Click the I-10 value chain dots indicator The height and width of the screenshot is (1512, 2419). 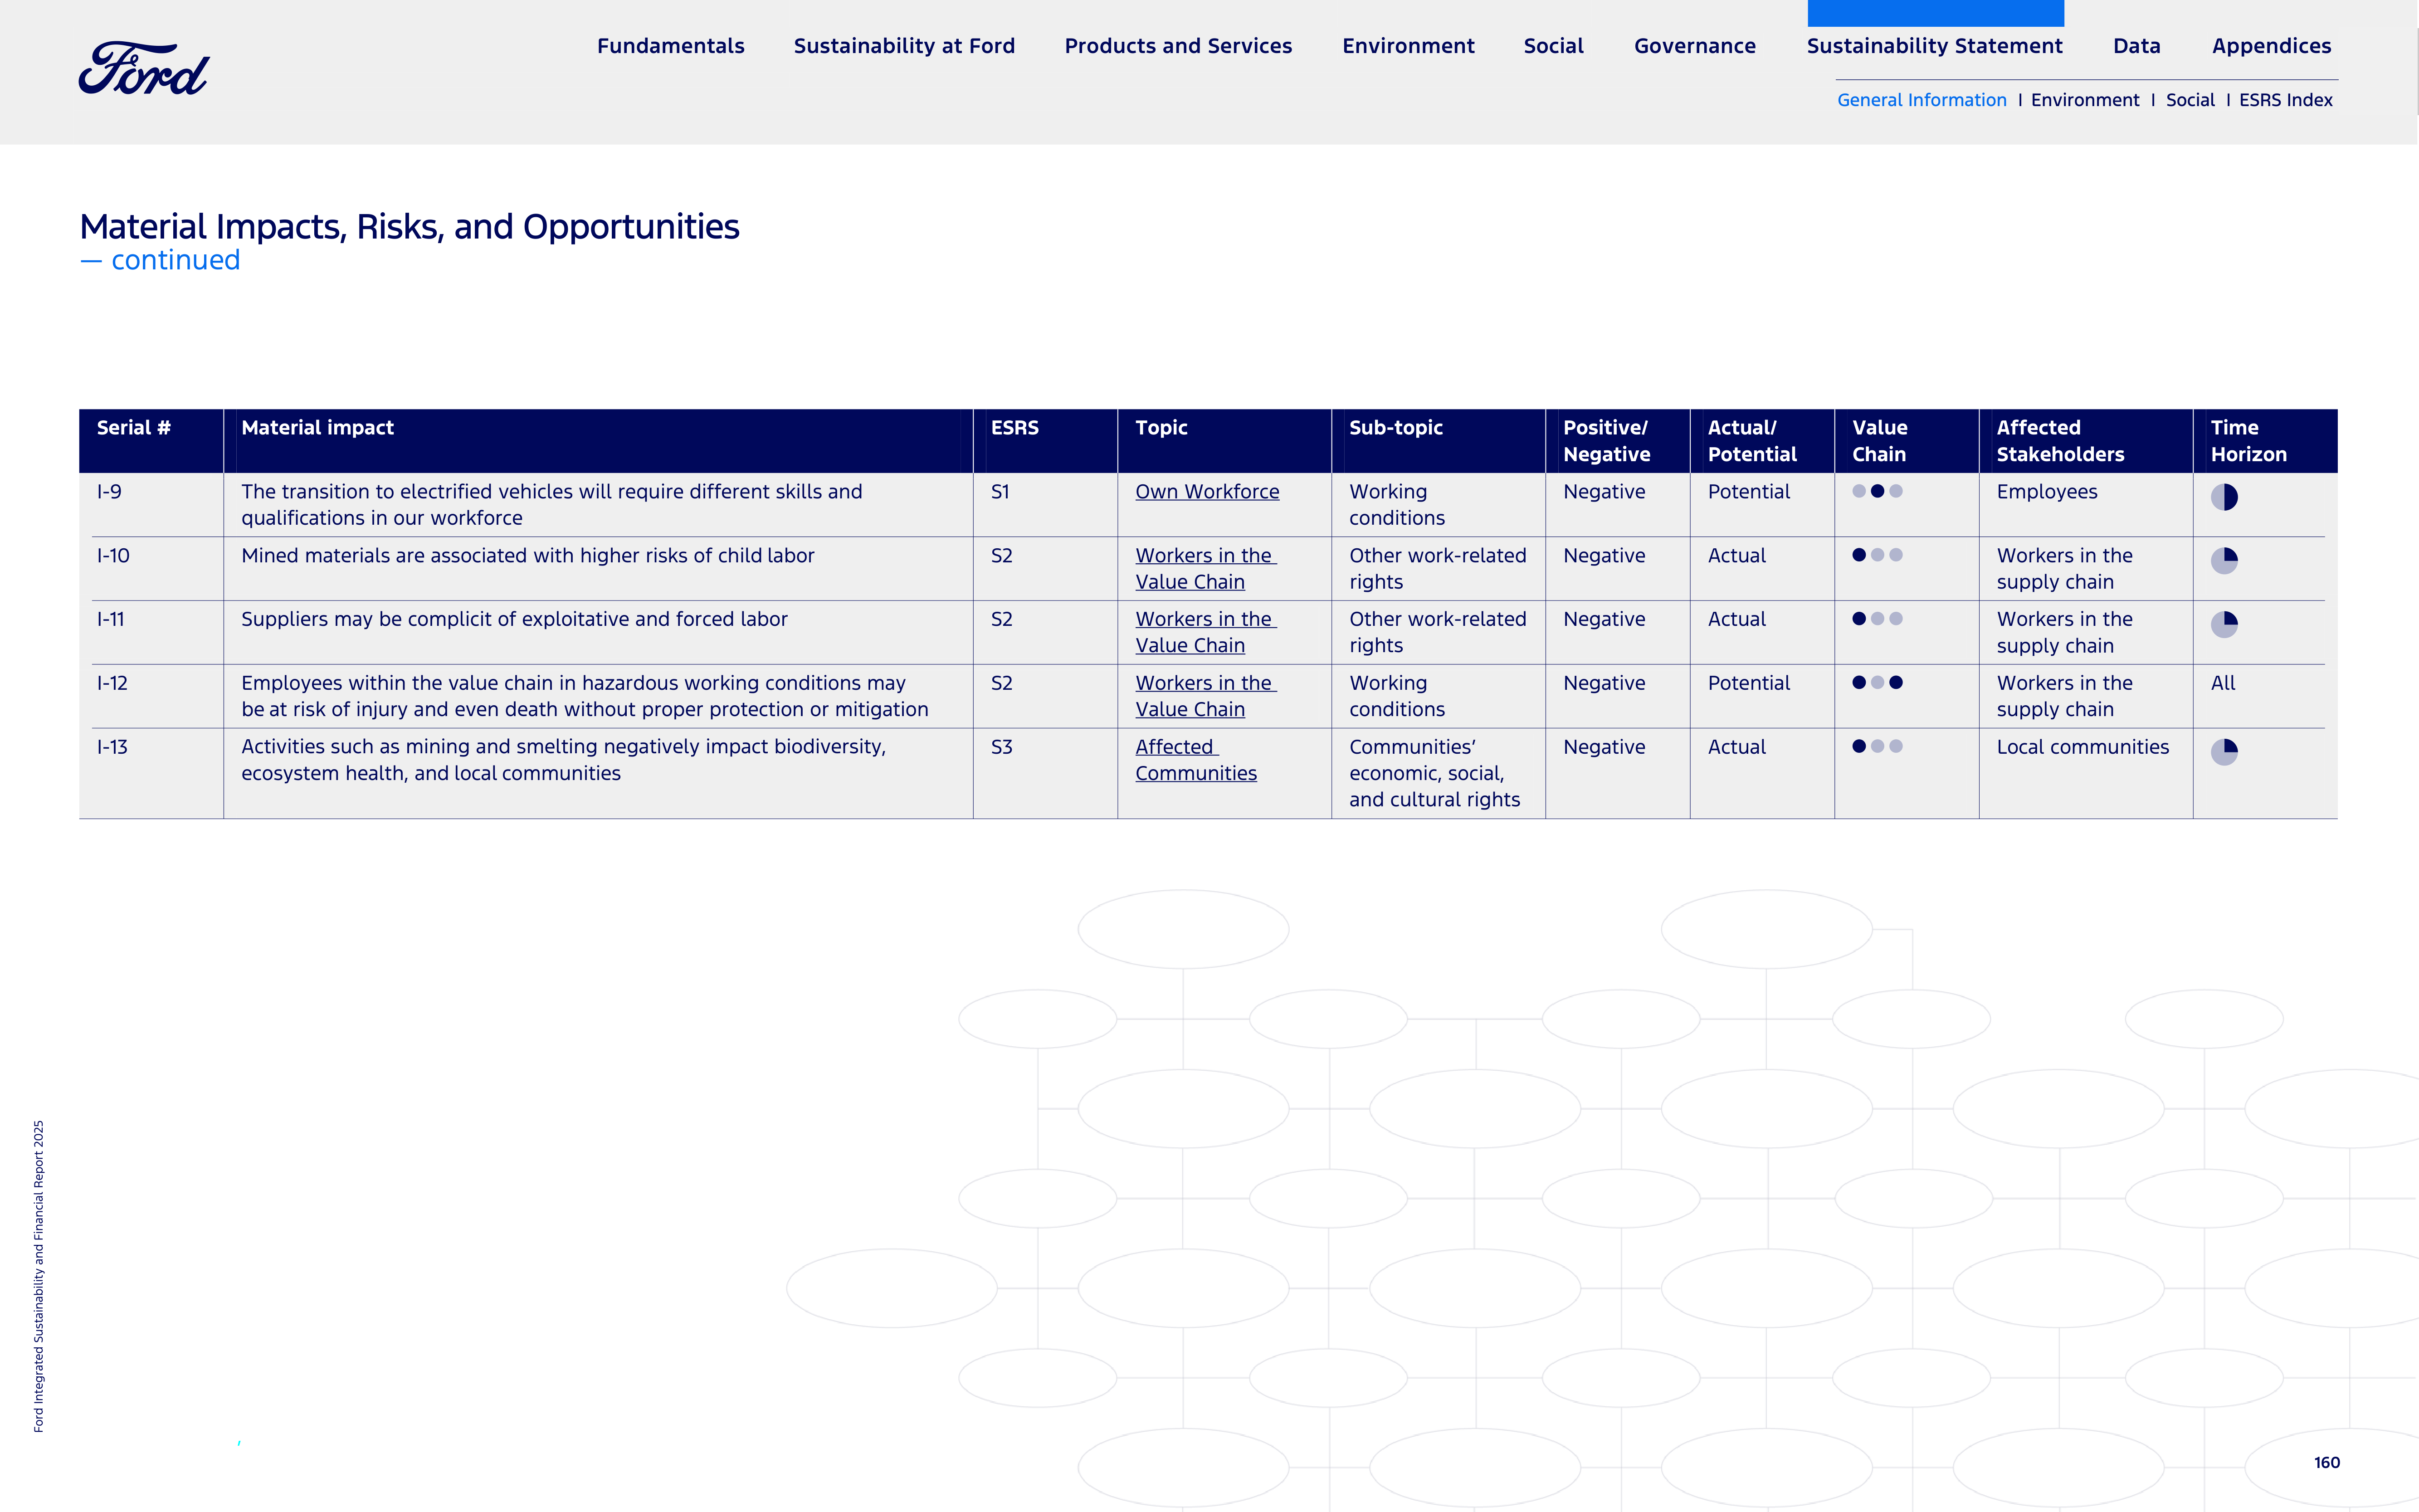pyautogui.click(x=1877, y=555)
